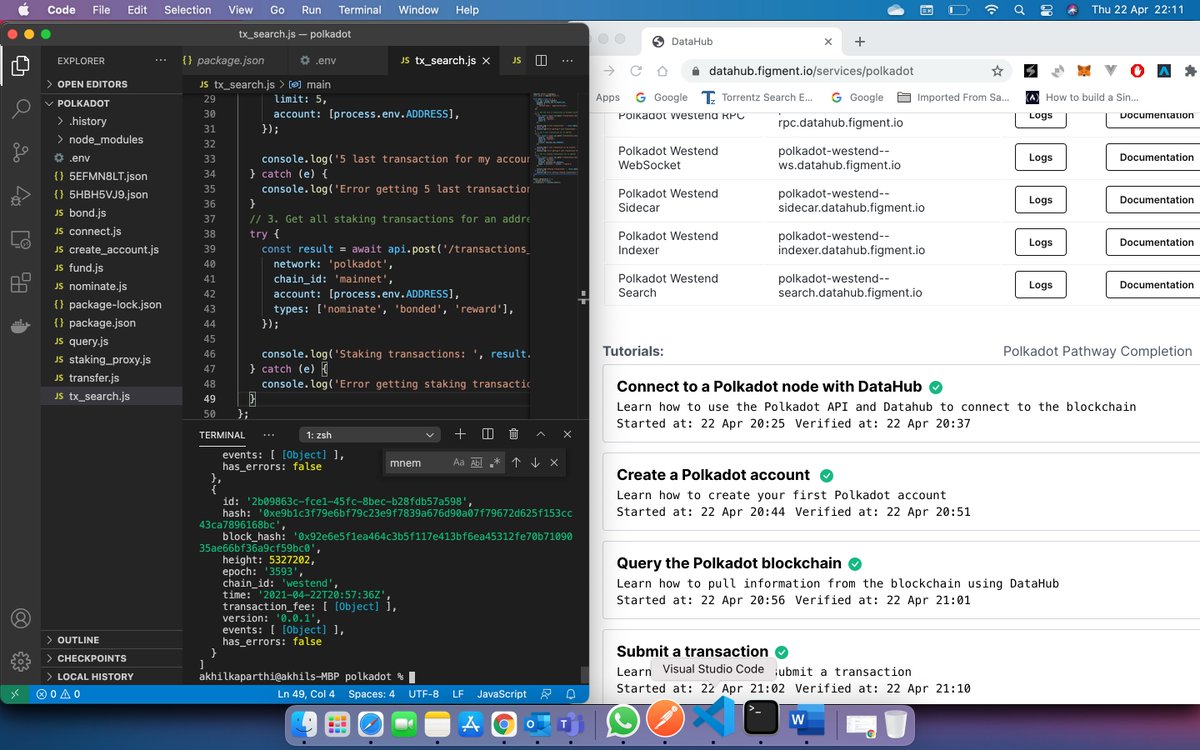This screenshot has width=1200, height=750.
Task: Go to previous find match in terminal
Action: tap(516, 462)
